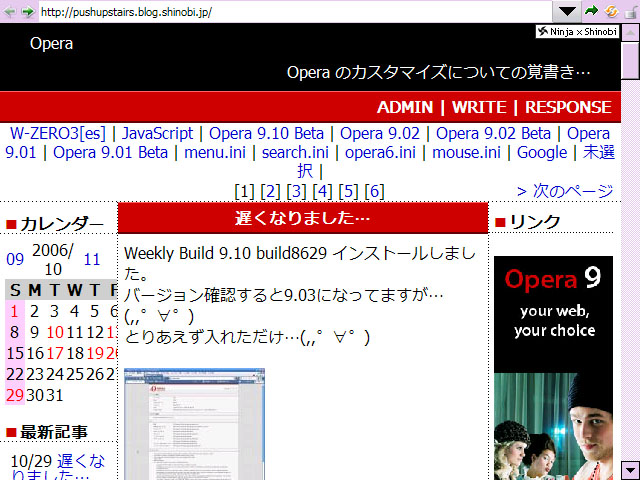Go to next month 11 in calendar

point(92,260)
